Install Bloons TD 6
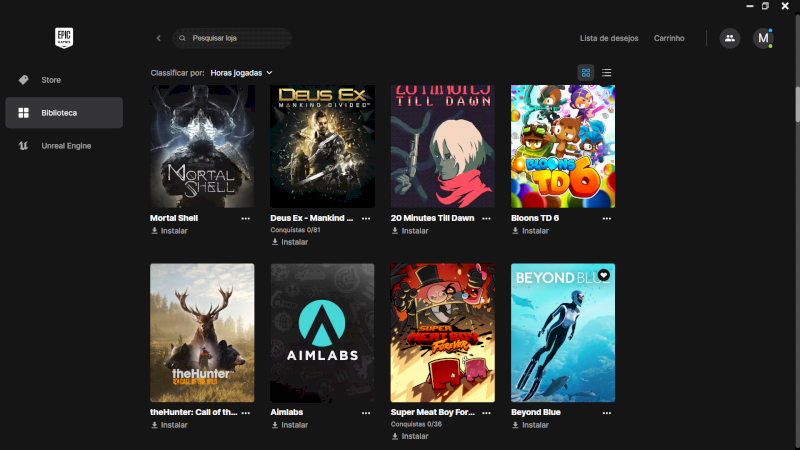 [531, 231]
